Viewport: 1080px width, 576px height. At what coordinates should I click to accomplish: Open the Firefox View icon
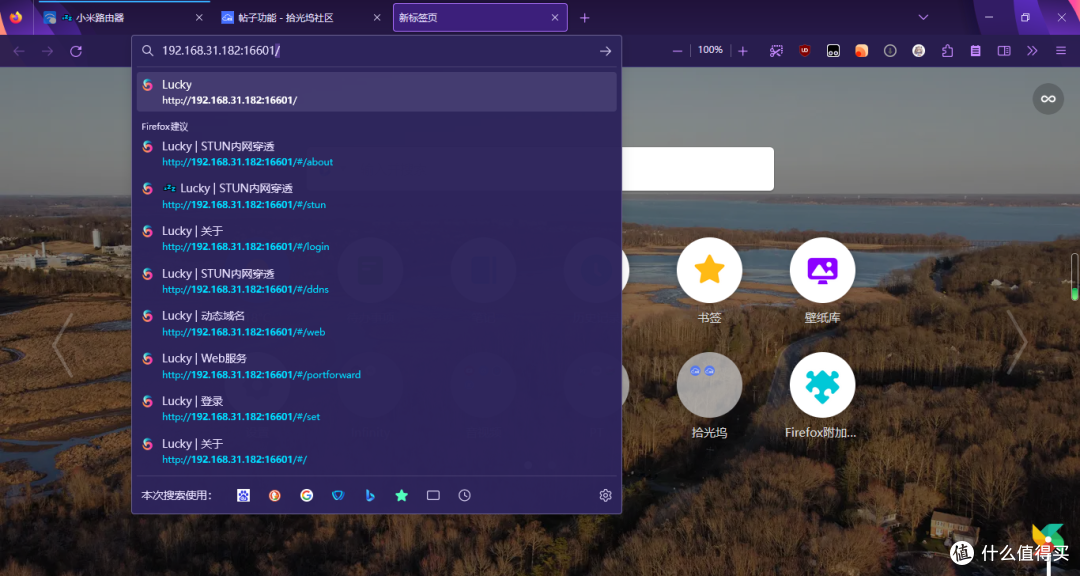click(15, 17)
